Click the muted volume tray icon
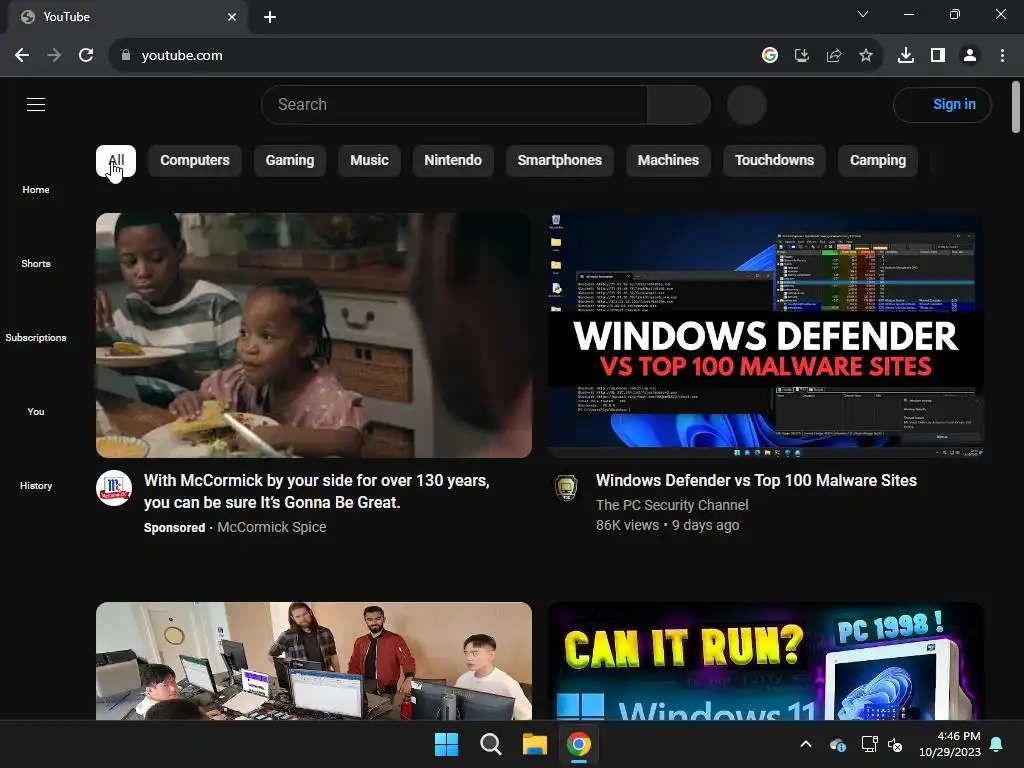Image resolution: width=1024 pixels, height=768 pixels. (x=895, y=744)
